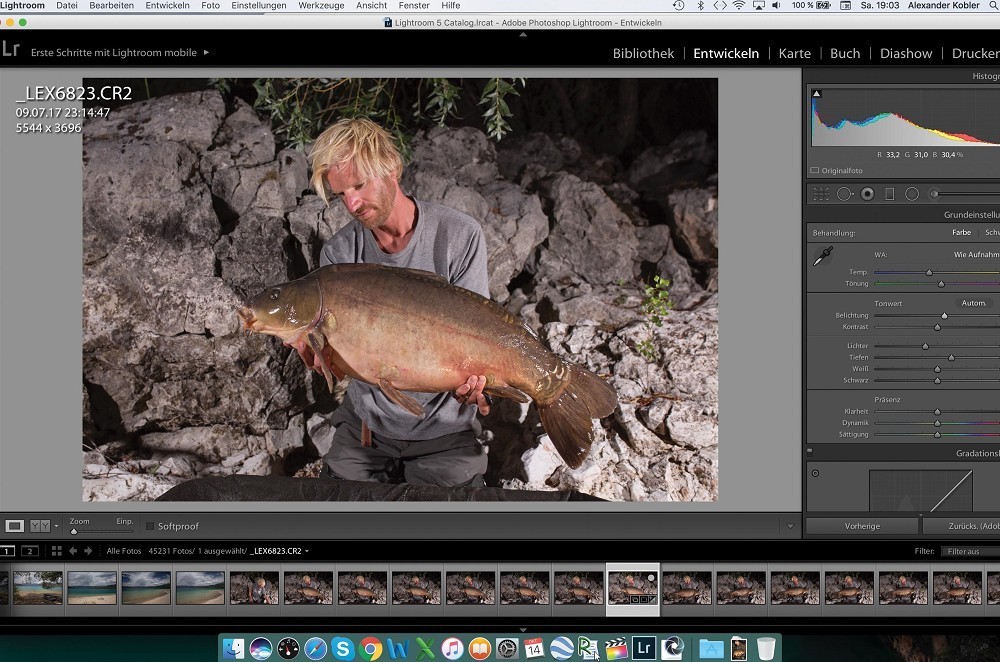The height and width of the screenshot is (662, 1000).
Task: Collapse the filmstrip with bottom arrow
Action: pos(523,629)
